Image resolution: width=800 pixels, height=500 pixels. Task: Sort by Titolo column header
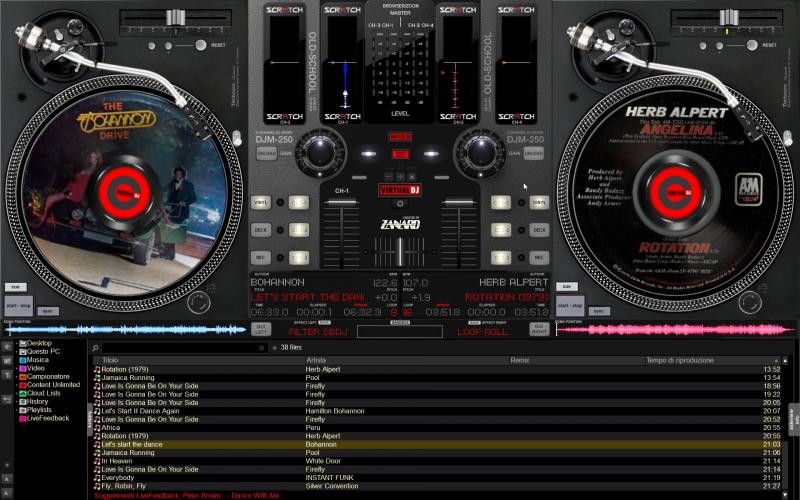pos(198,360)
